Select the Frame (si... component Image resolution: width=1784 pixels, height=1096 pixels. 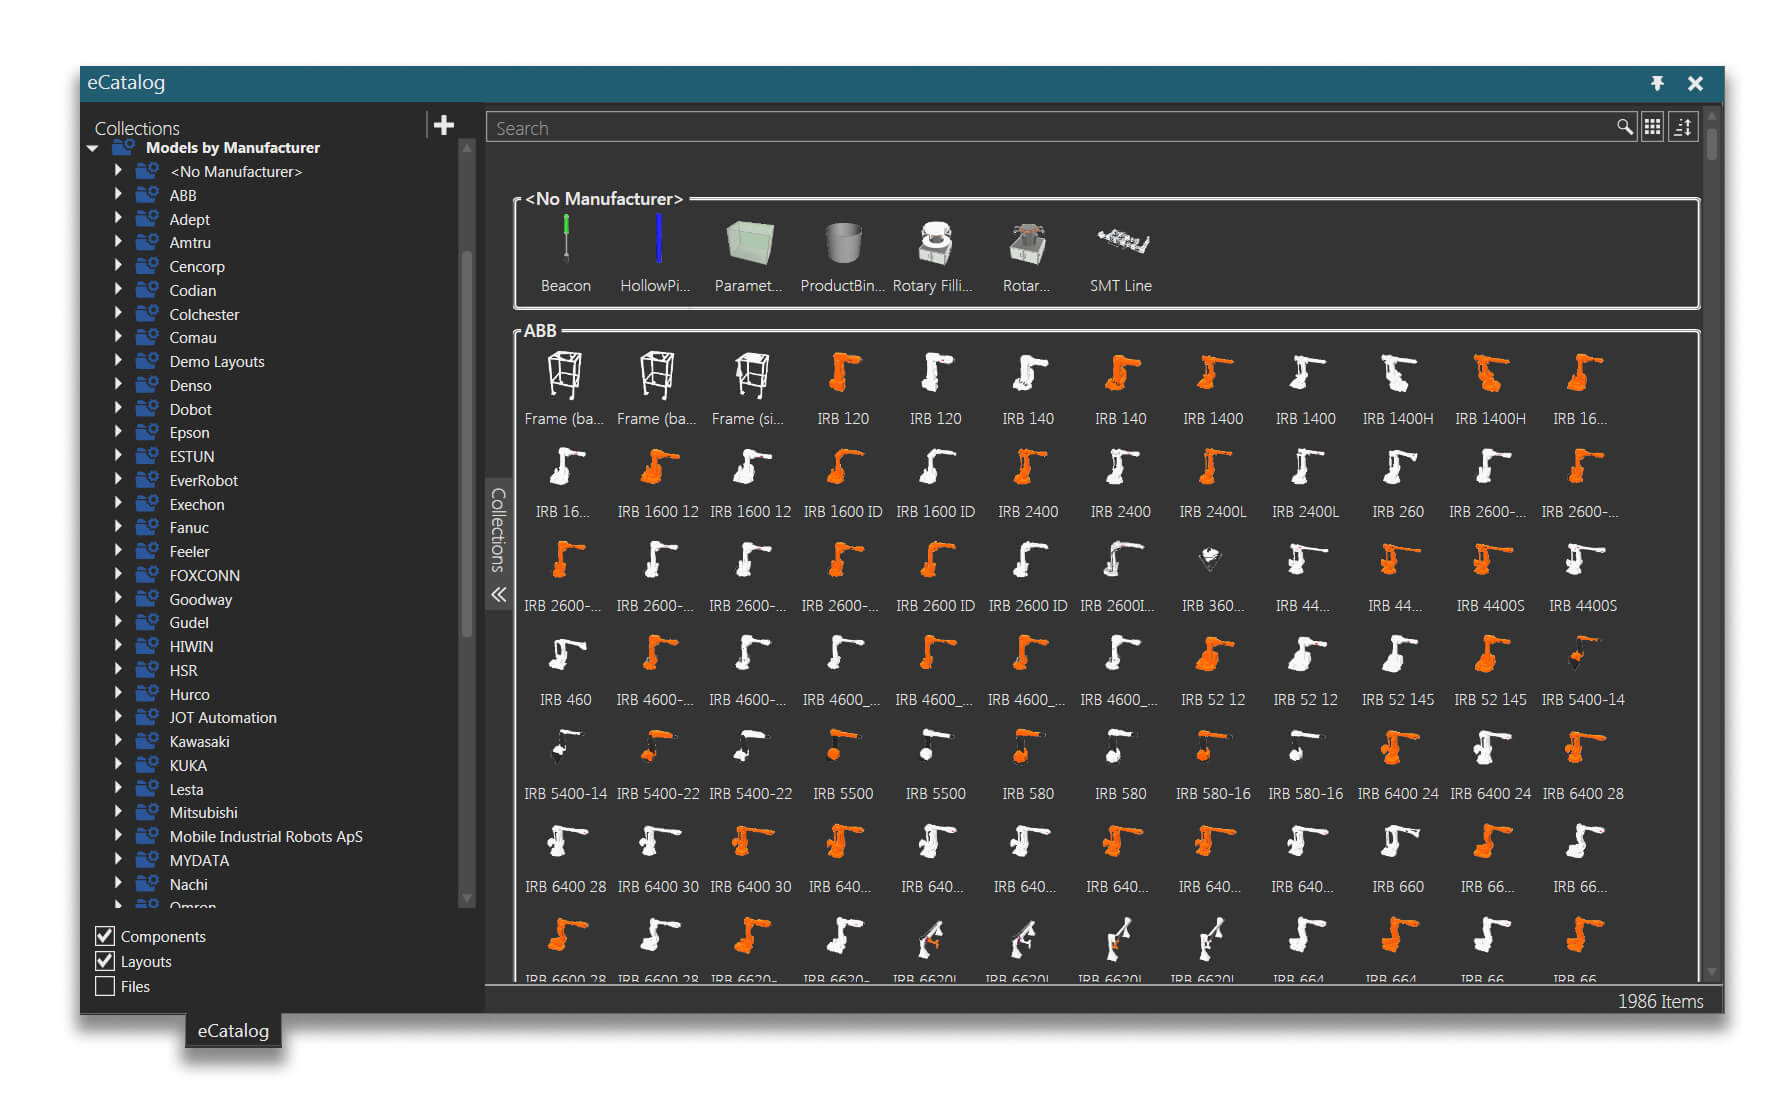[749, 389]
